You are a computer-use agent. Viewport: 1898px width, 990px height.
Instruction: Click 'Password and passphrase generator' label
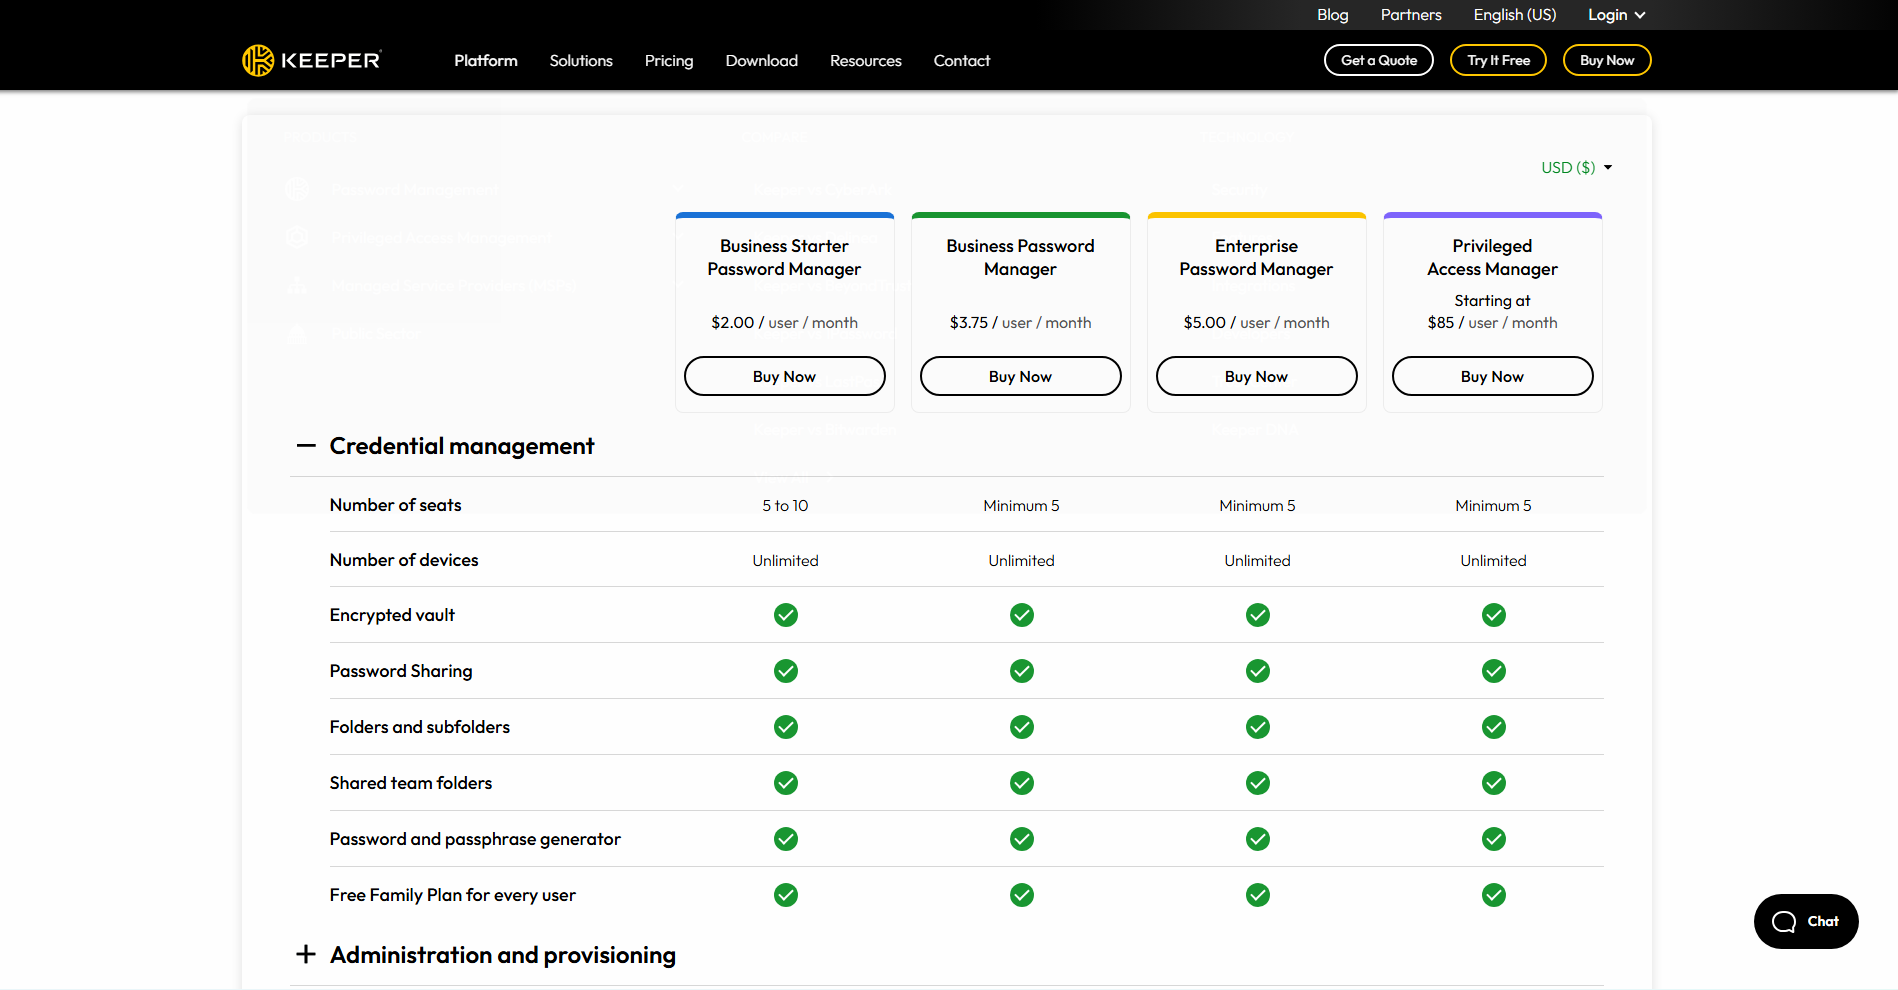click(475, 839)
